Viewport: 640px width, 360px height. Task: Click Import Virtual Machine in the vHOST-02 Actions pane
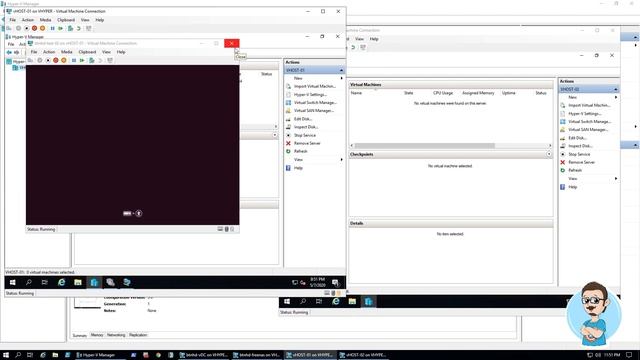click(x=589, y=105)
